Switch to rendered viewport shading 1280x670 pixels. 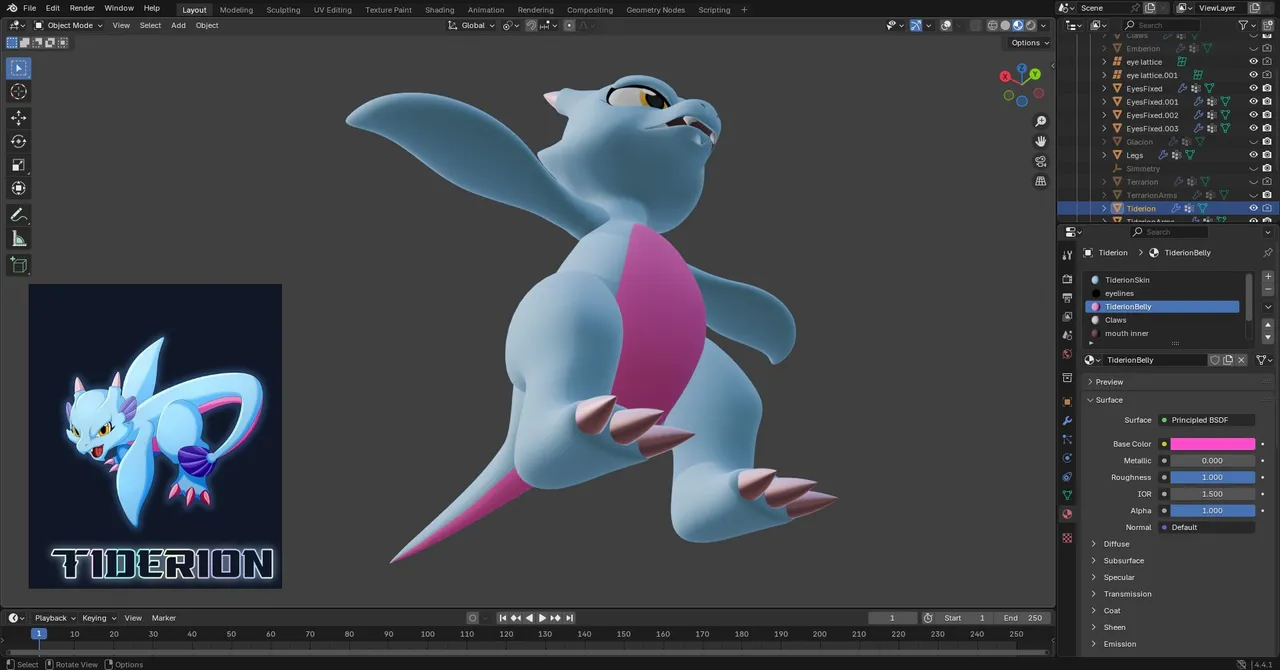point(1030,25)
